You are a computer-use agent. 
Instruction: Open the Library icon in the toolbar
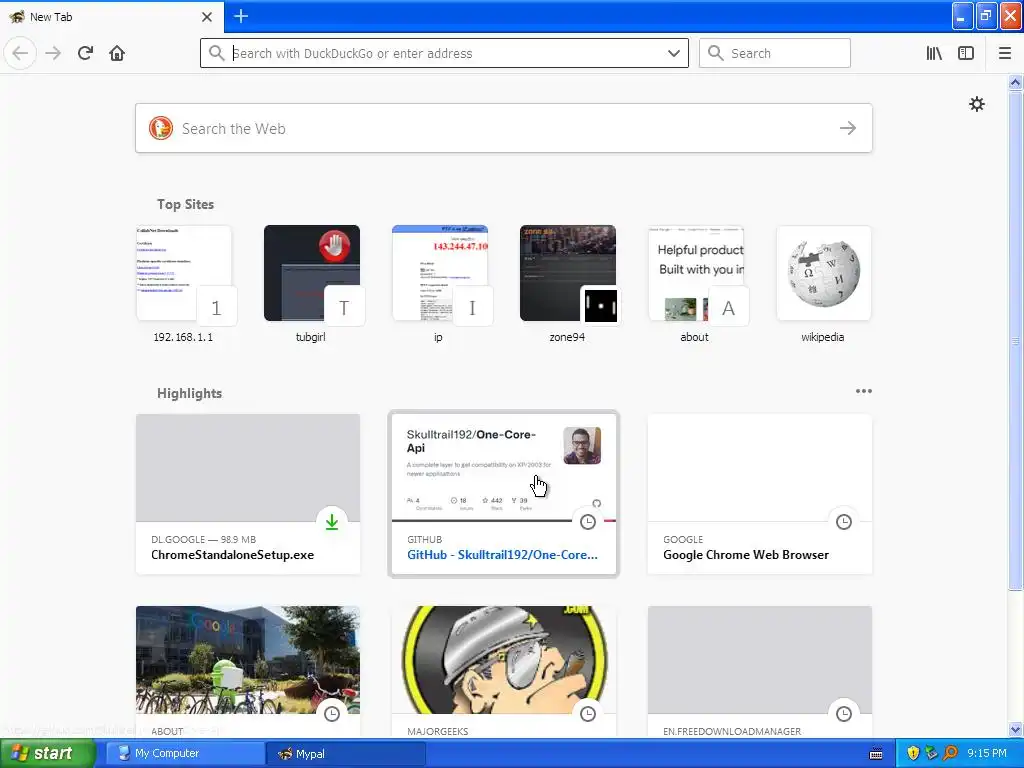(934, 53)
